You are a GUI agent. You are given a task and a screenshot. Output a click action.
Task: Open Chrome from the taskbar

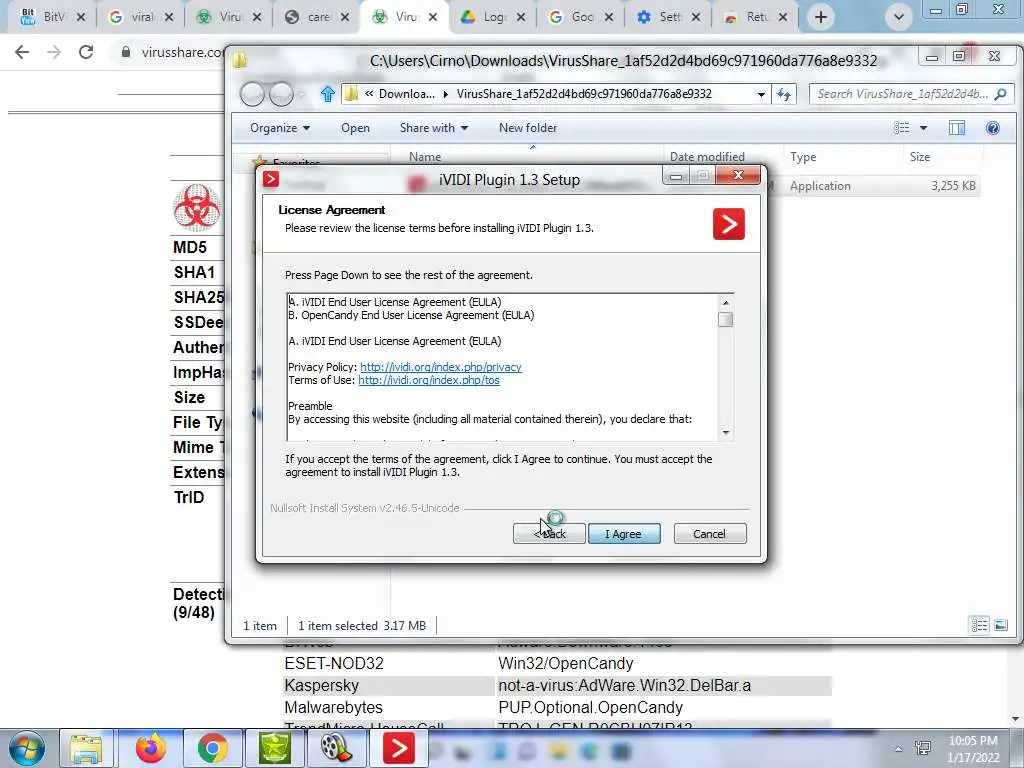[x=212, y=748]
